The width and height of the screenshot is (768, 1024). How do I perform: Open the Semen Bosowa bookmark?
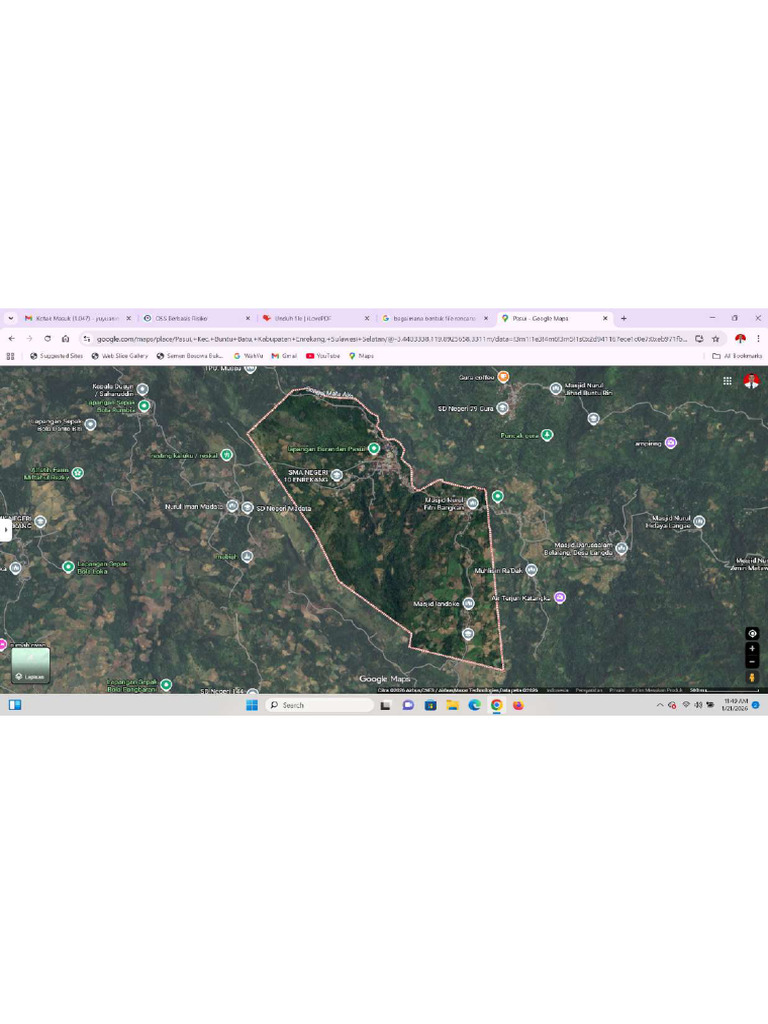point(190,356)
